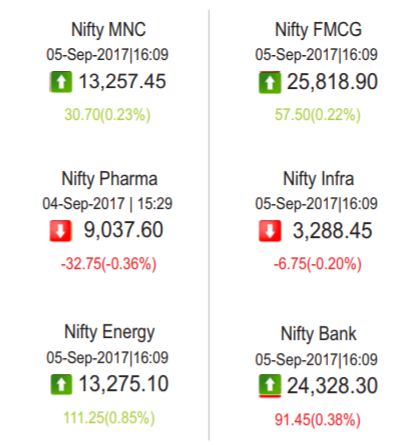This screenshot has width=414, height=445.
Task: Click the 57.50(0.22%) FMCG change figure
Action: point(317,115)
